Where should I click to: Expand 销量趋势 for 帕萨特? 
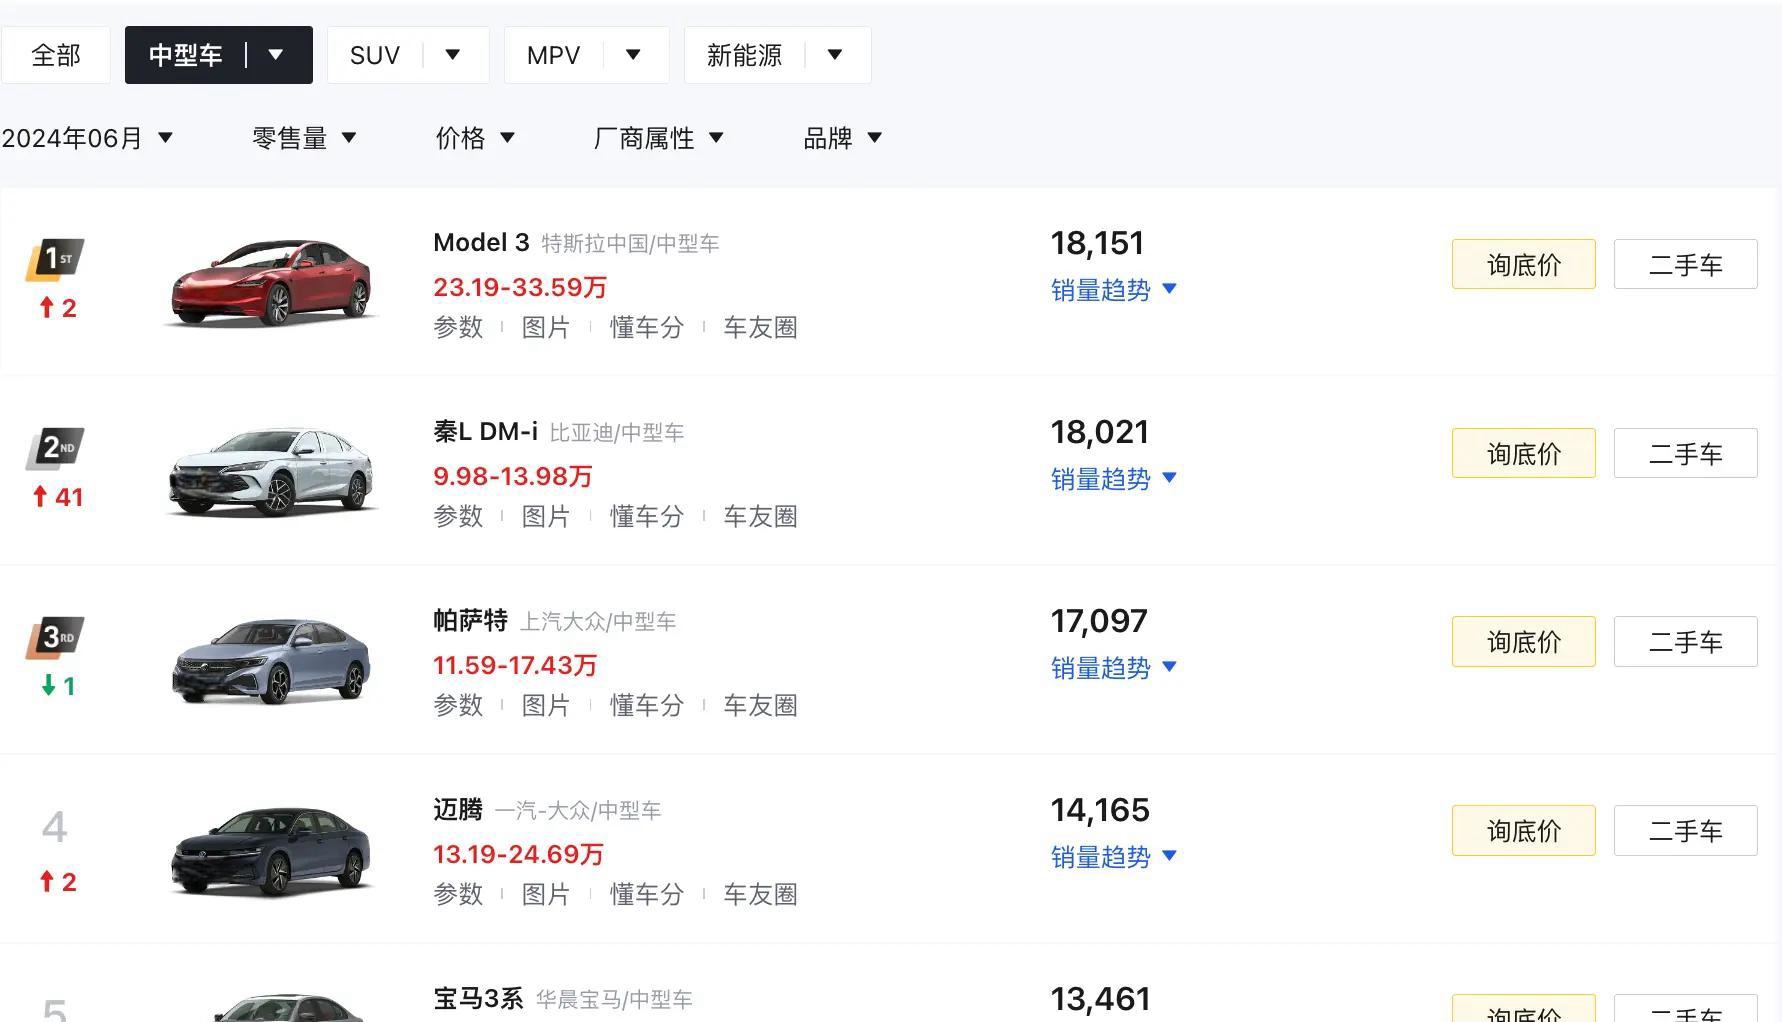(1114, 668)
